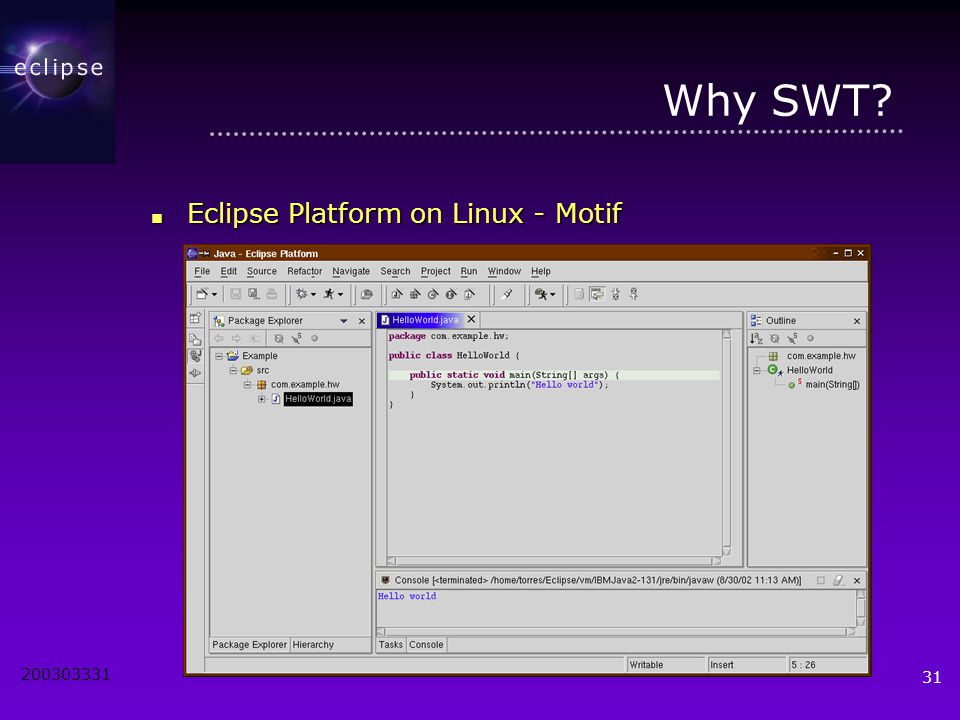Image resolution: width=960 pixels, height=720 pixels.
Task: Toggle hide fields filter in Outline view
Action: pos(774,338)
